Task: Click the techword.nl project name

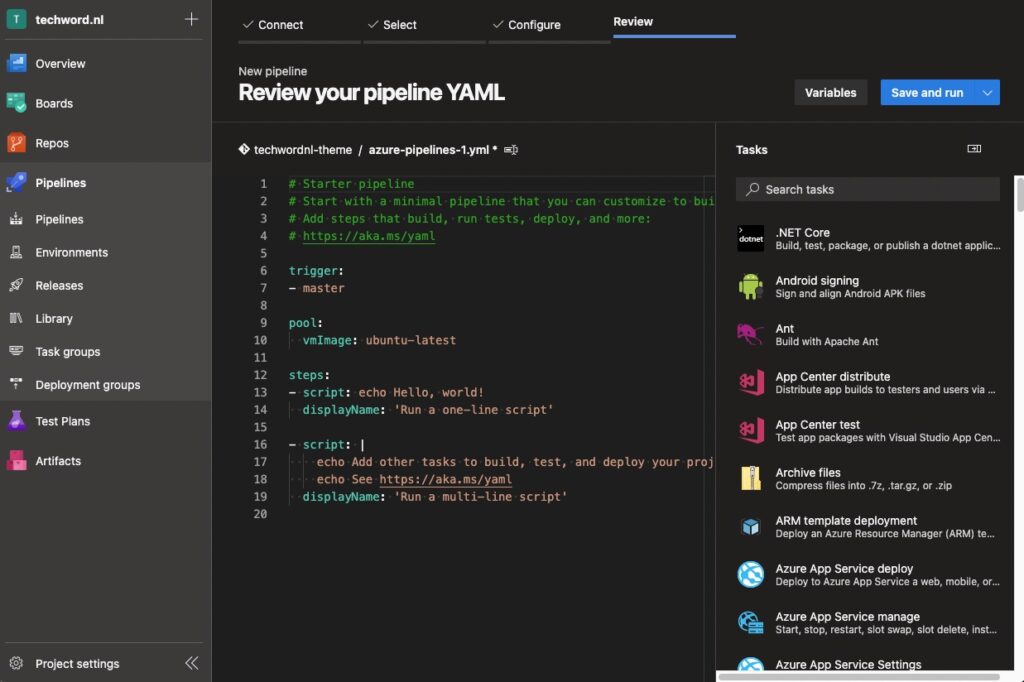Action: (69, 20)
